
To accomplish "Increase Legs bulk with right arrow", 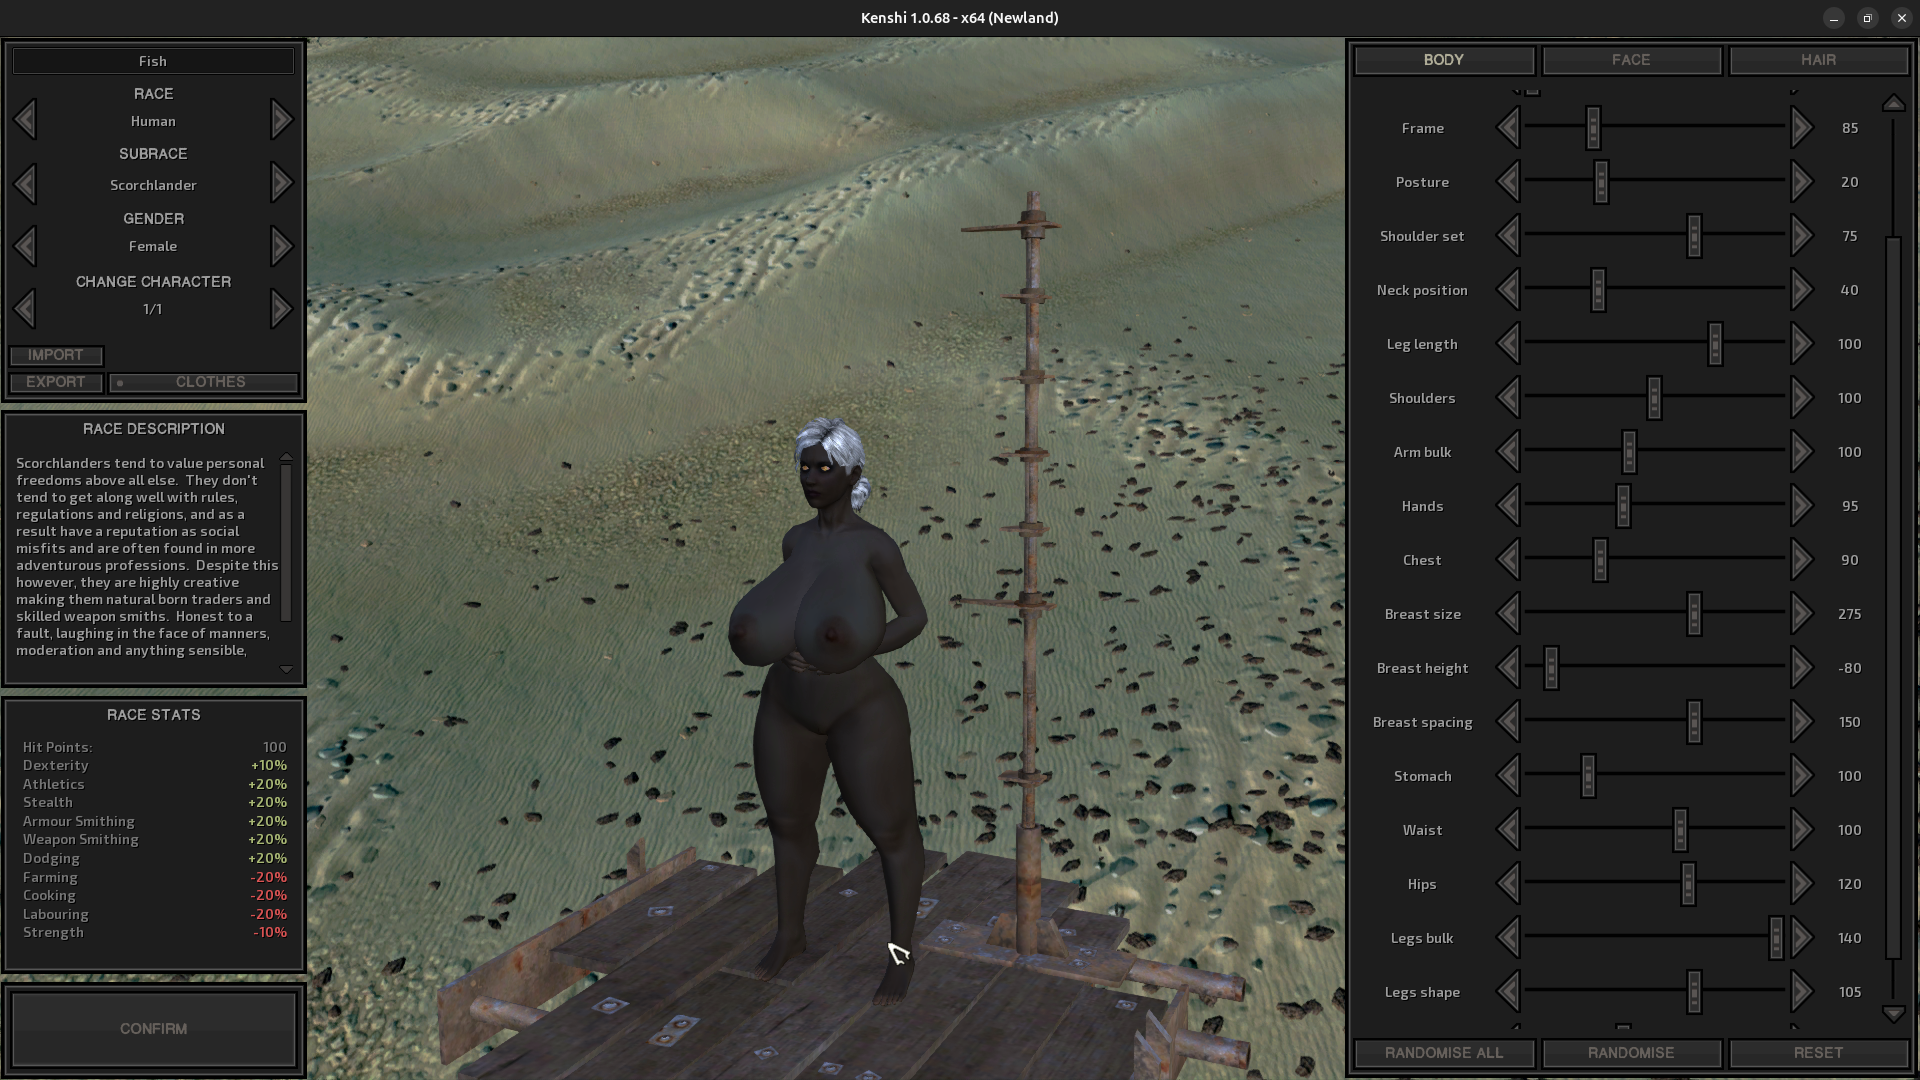I will (1801, 938).
